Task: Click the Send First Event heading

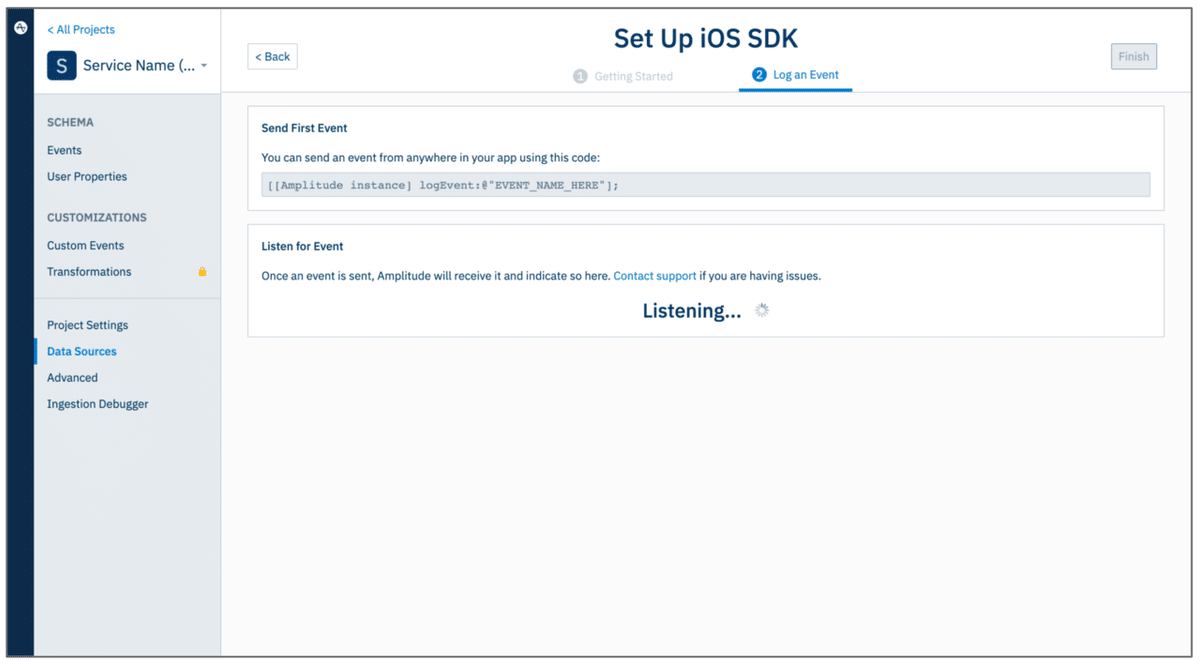Action: pyautogui.click(x=304, y=129)
